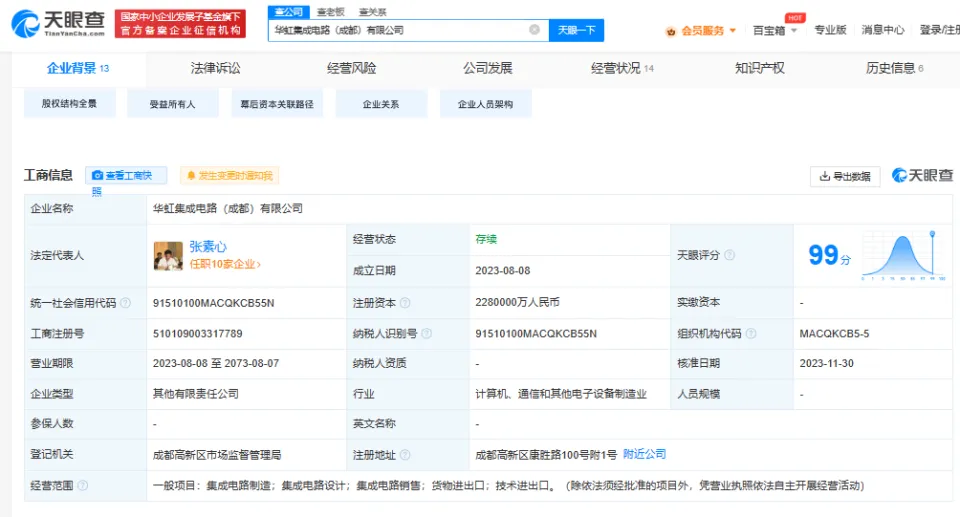Open 张素心 profile link

point(208,246)
